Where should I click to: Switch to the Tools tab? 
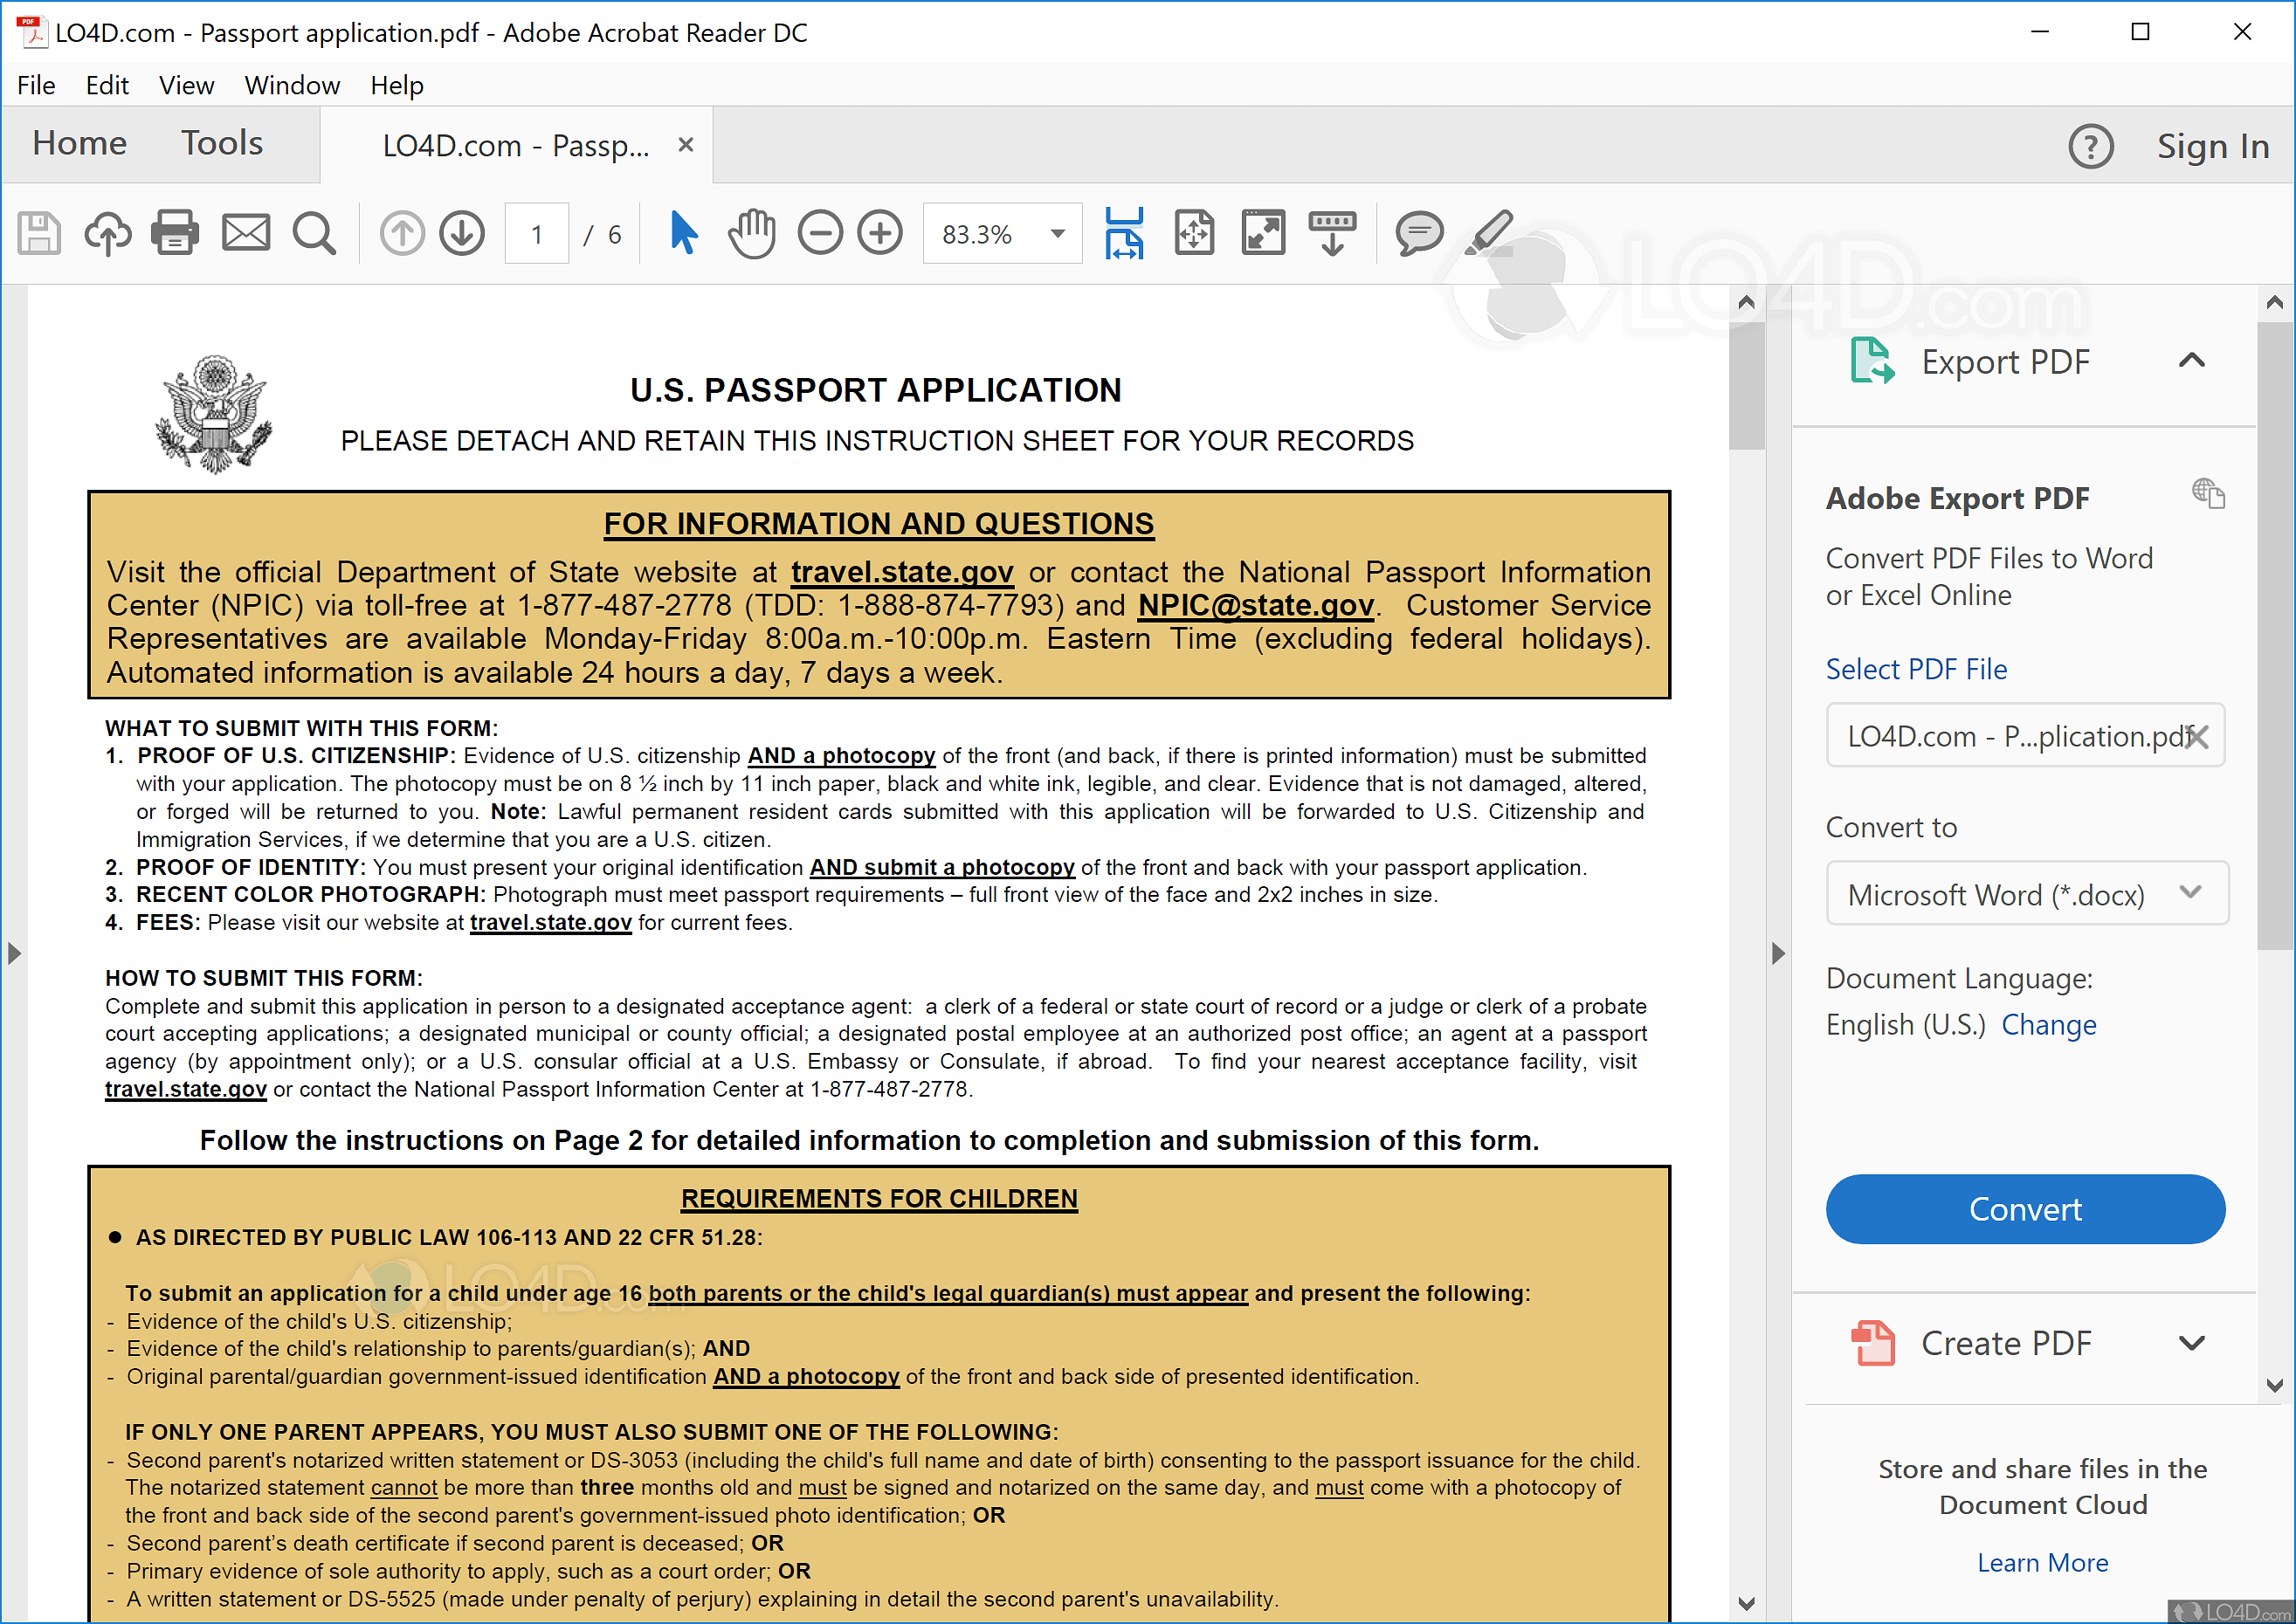(x=221, y=144)
